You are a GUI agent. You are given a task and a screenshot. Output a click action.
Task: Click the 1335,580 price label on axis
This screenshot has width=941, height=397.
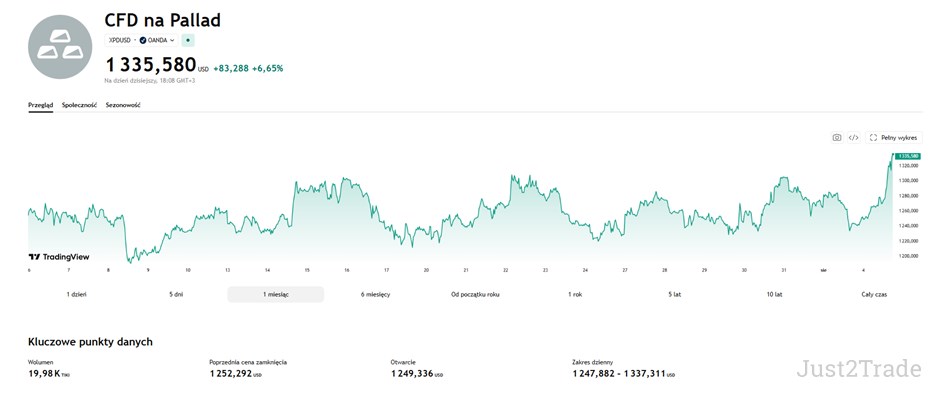[908, 156]
